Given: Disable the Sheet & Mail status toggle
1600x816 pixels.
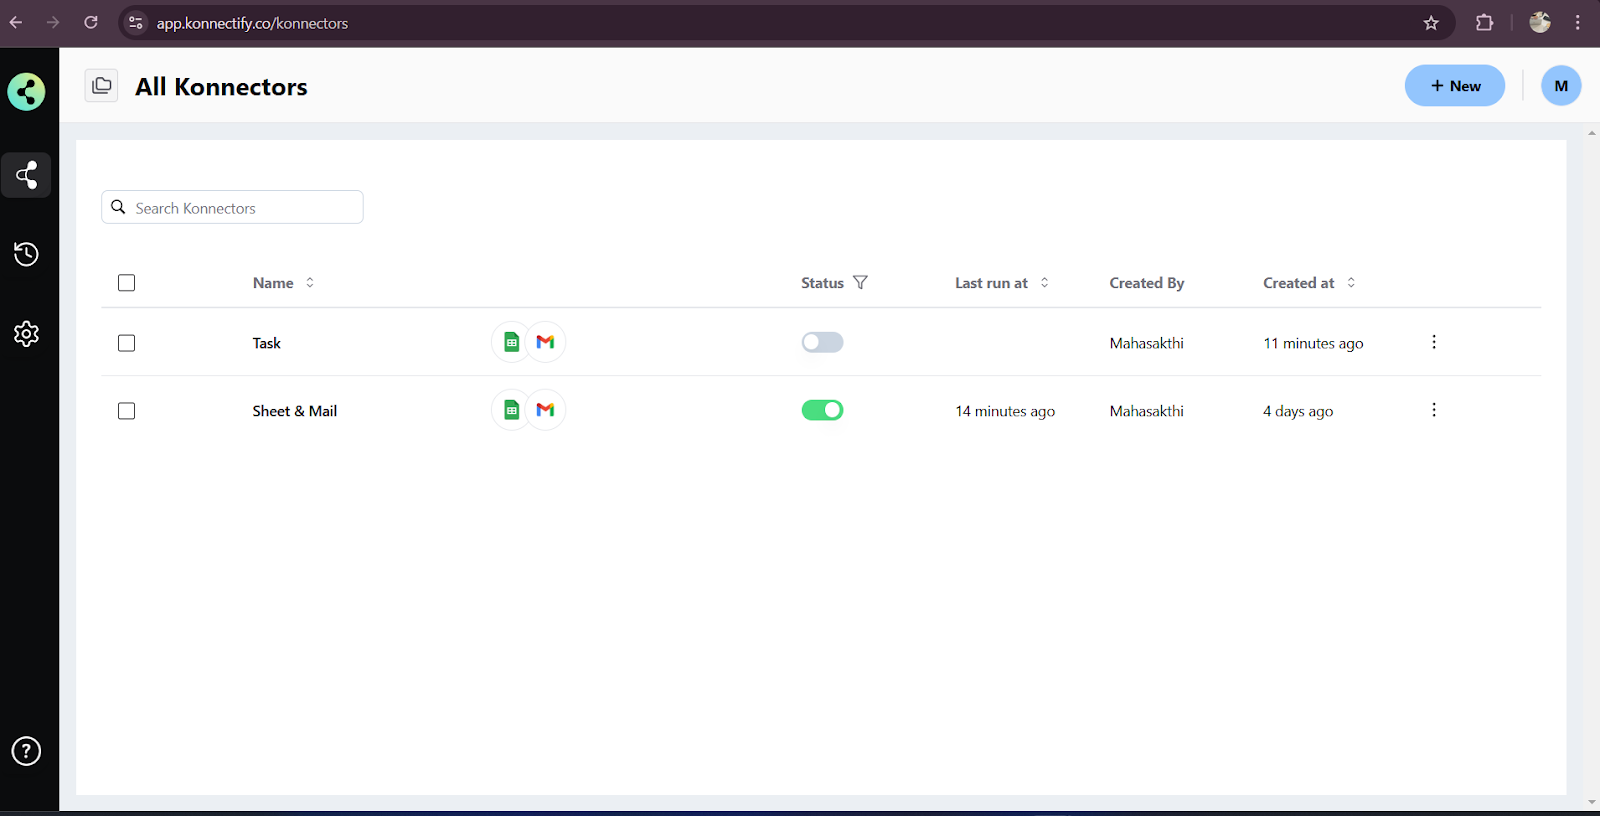Looking at the screenshot, I should click(x=822, y=410).
